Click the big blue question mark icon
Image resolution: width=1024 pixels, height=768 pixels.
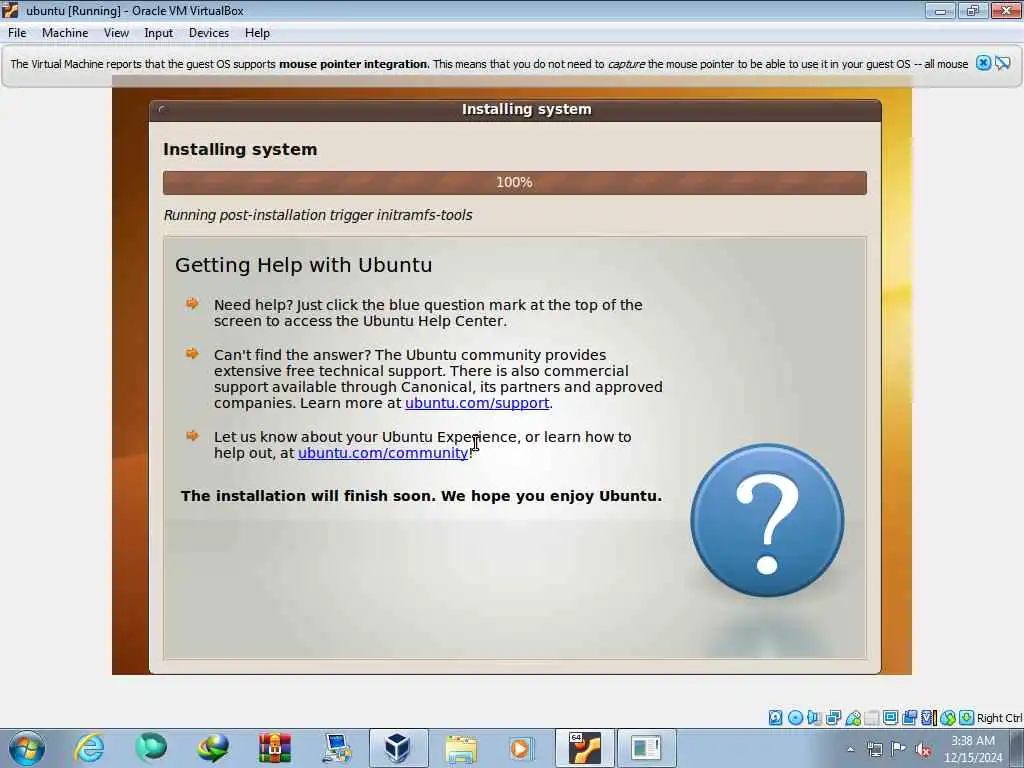[767, 520]
